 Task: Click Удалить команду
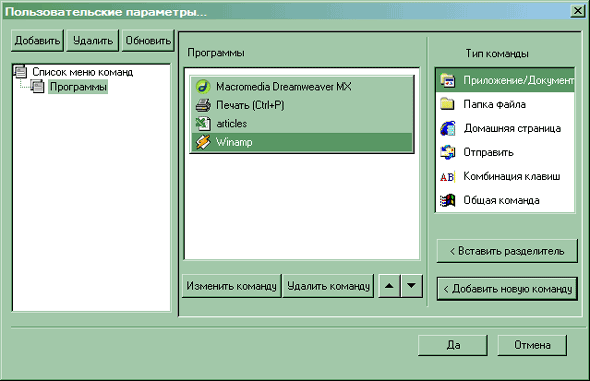(328, 286)
